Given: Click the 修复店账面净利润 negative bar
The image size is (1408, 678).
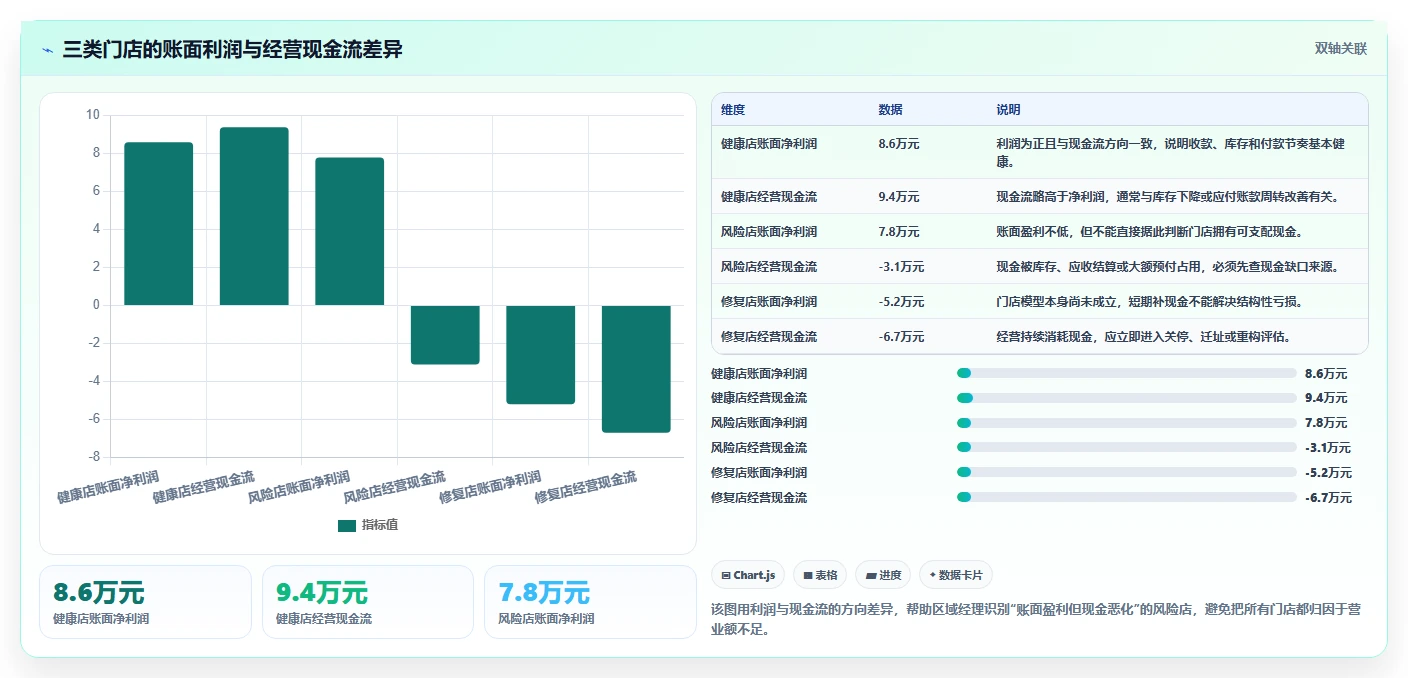Looking at the screenshot, I should click(x=540, y=354).
